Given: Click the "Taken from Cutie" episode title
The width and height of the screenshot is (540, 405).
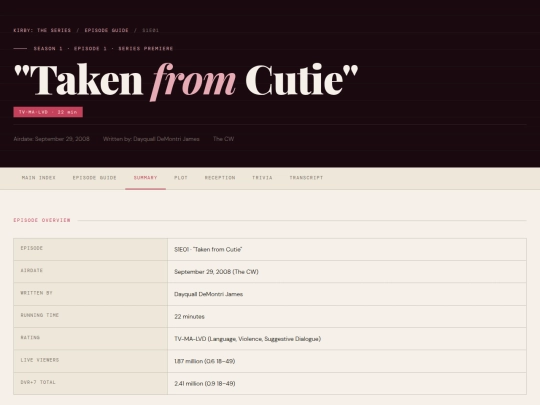Looking at the screenshot, I should point(186,81).
